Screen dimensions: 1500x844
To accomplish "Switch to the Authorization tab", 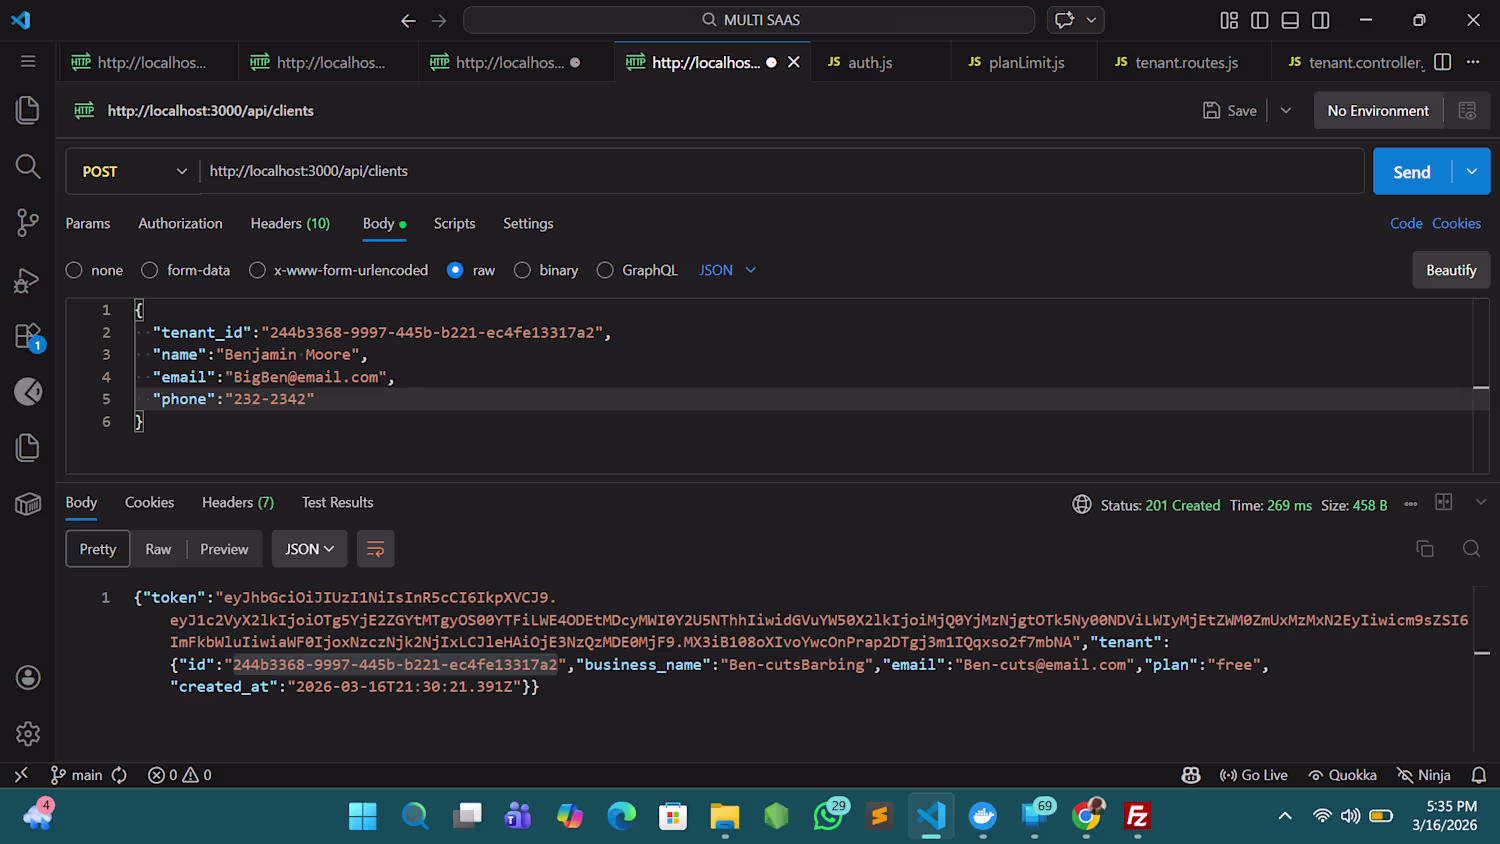I will click(180, 223).
